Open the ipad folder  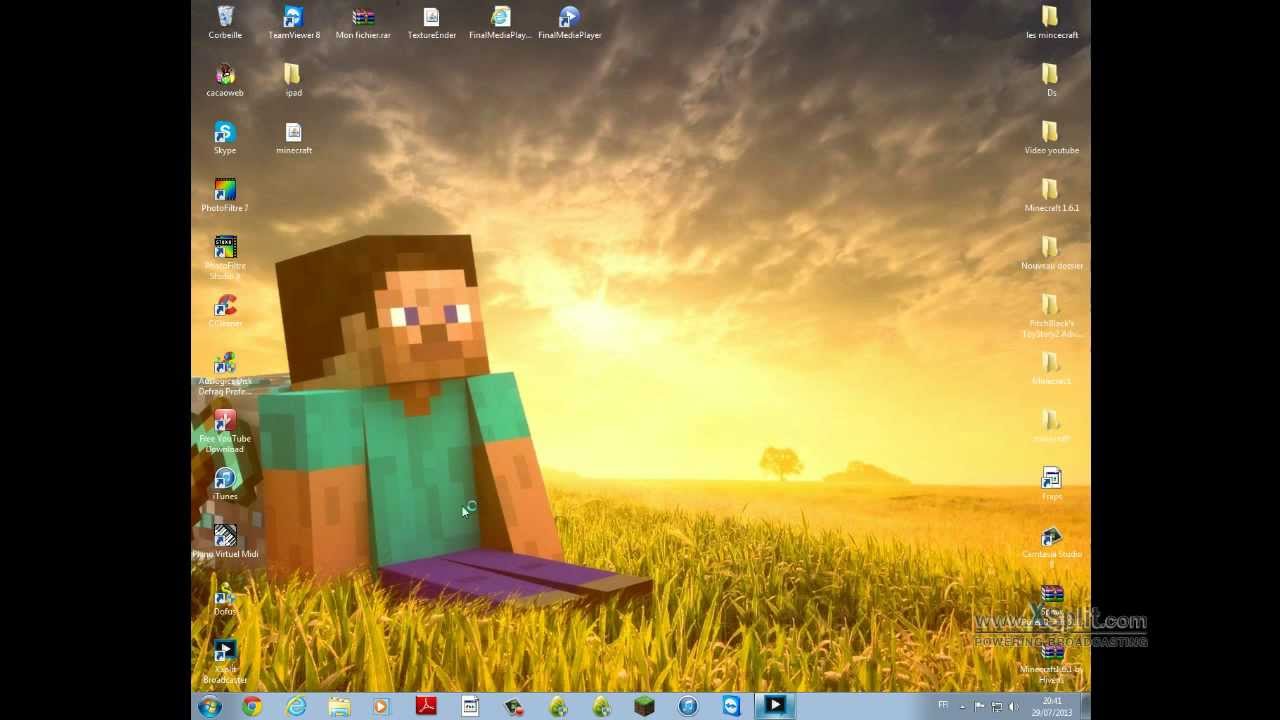[293, 81]
